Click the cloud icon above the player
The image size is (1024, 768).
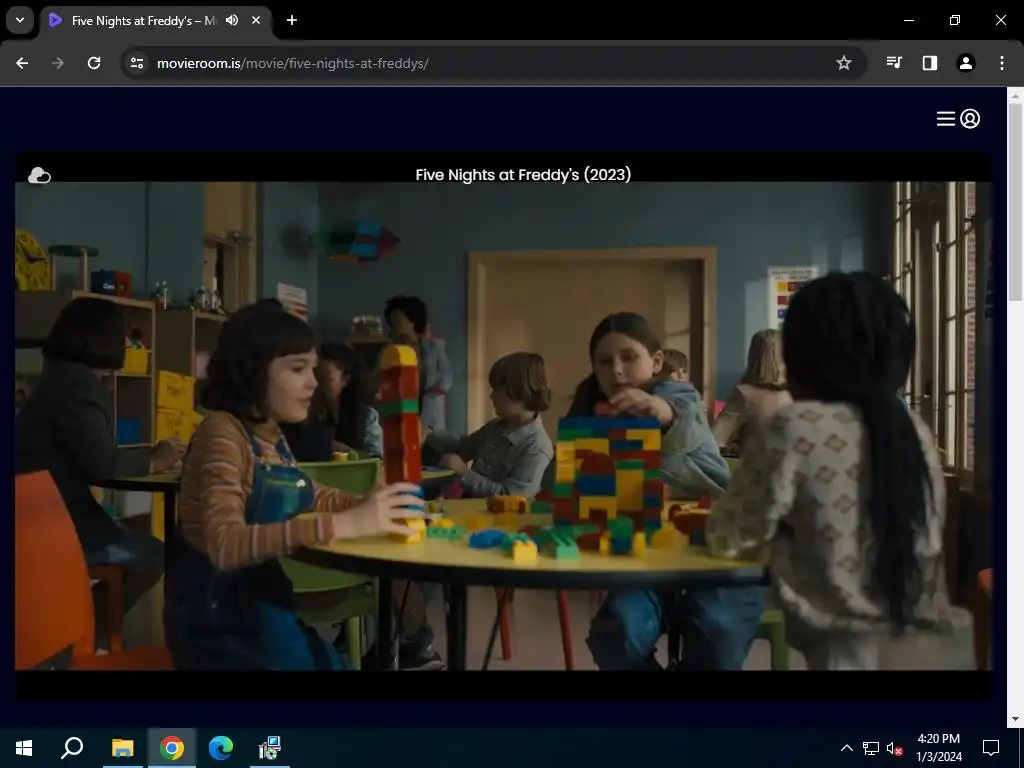pyautogui.click(x=39, y=175)
